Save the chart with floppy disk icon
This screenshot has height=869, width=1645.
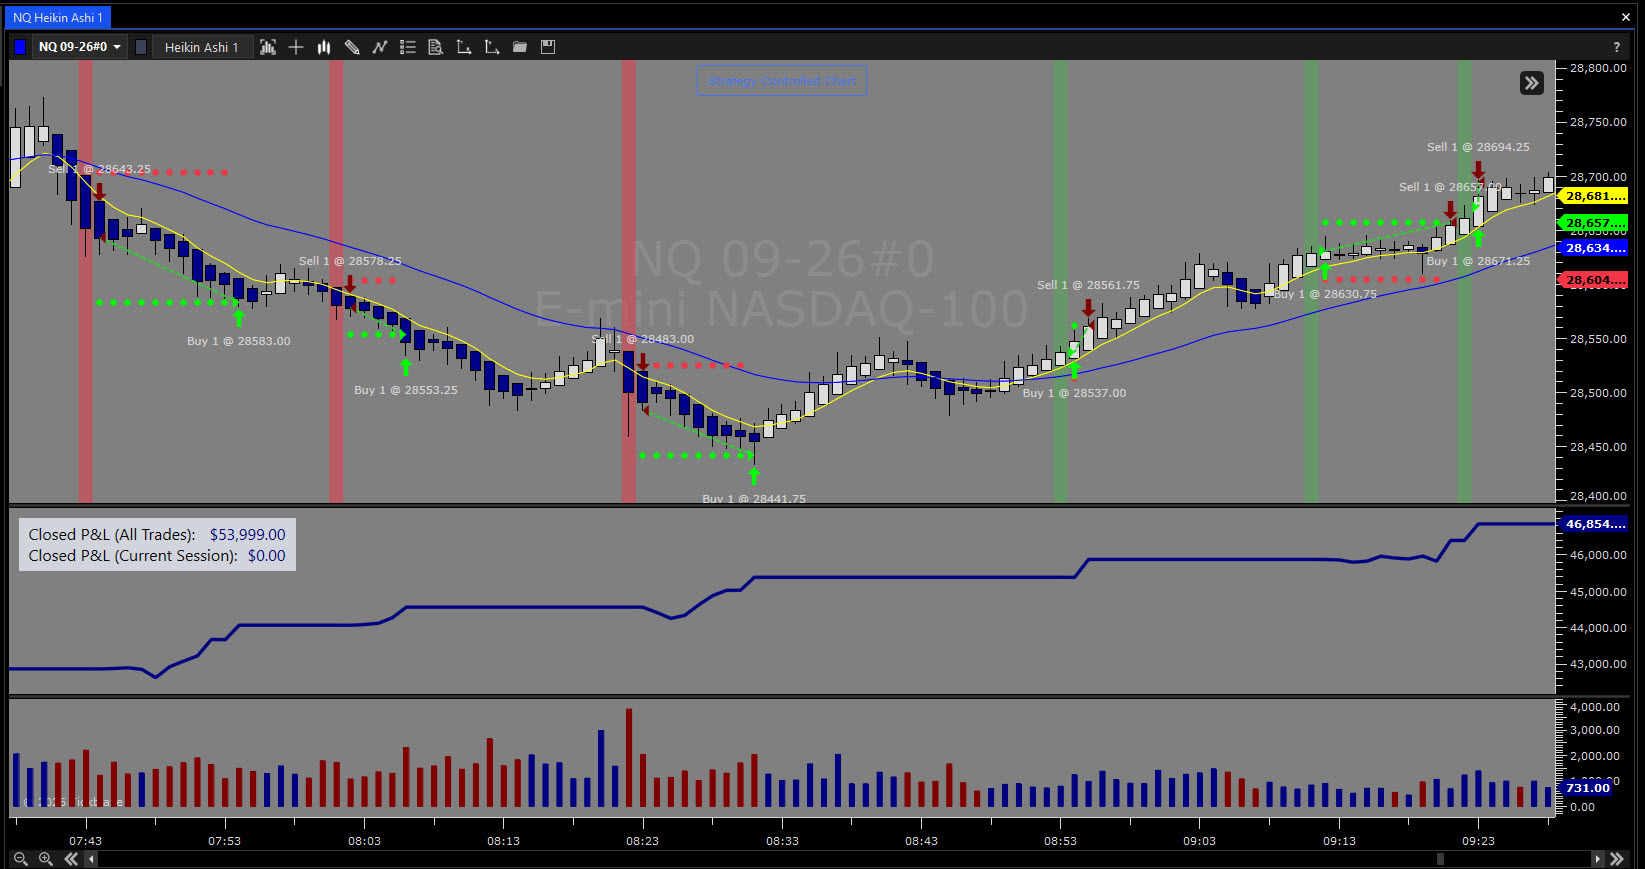pyautogui.click(x=548, y=47)
